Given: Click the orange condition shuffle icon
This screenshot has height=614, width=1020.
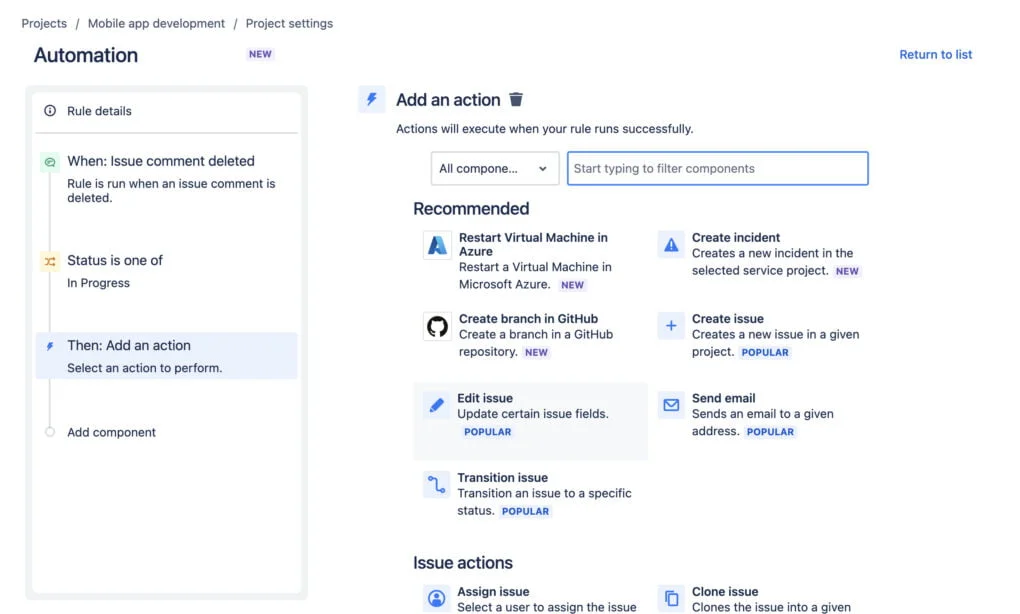Looking at the screenshot, I should [x=50, y=261].
